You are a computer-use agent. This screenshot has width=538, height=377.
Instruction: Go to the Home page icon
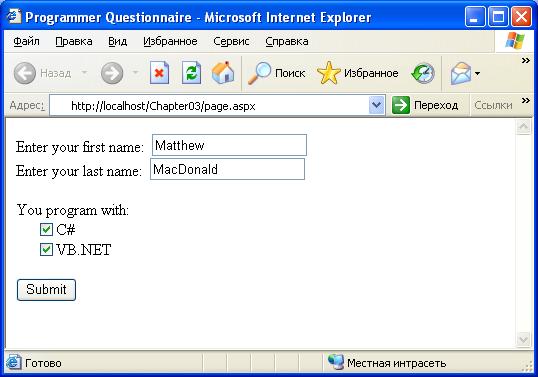pyautogui.click(x=223, y=73)
